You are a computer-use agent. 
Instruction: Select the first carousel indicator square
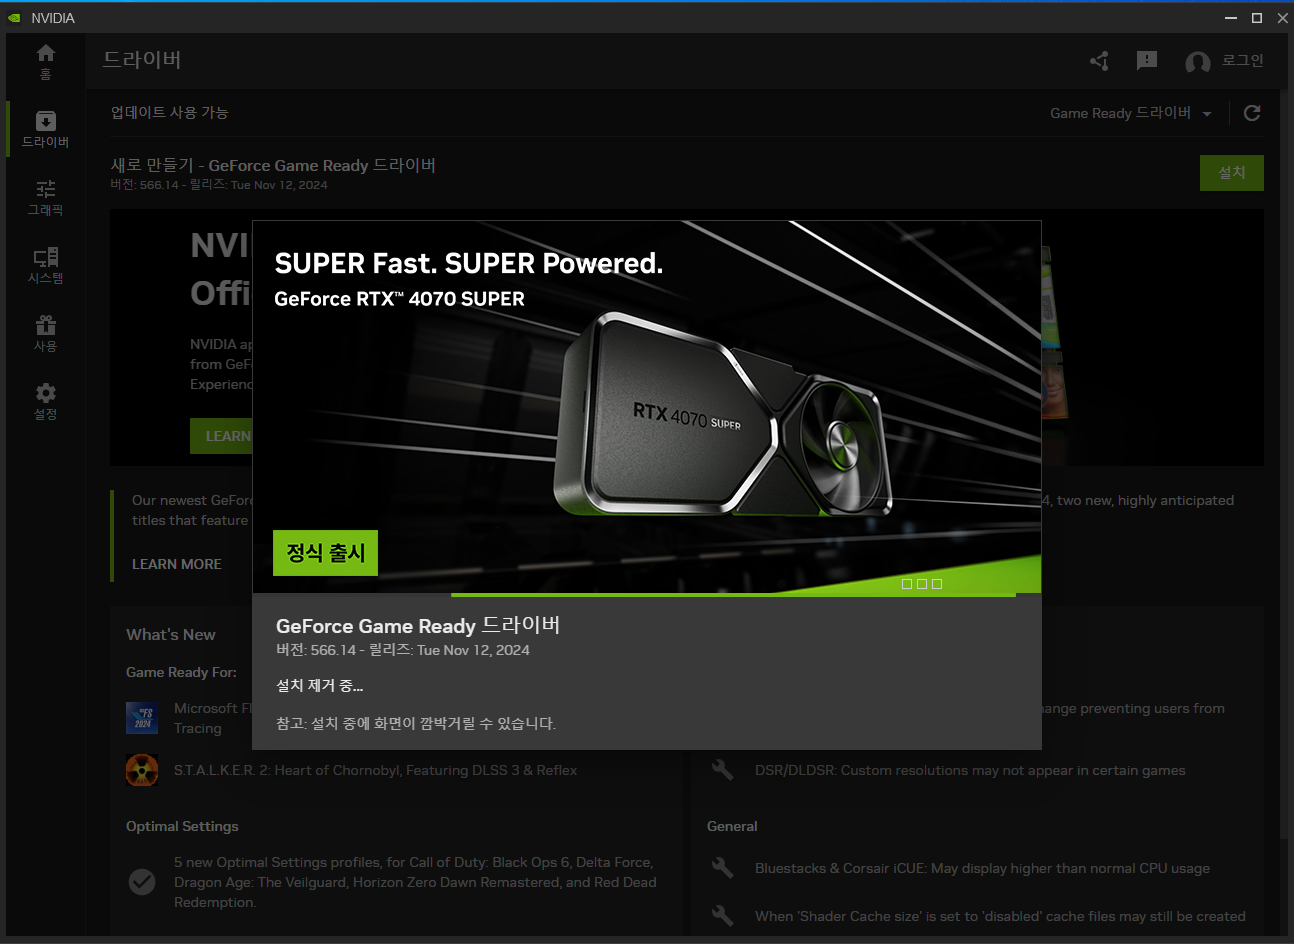coord(907,584)
